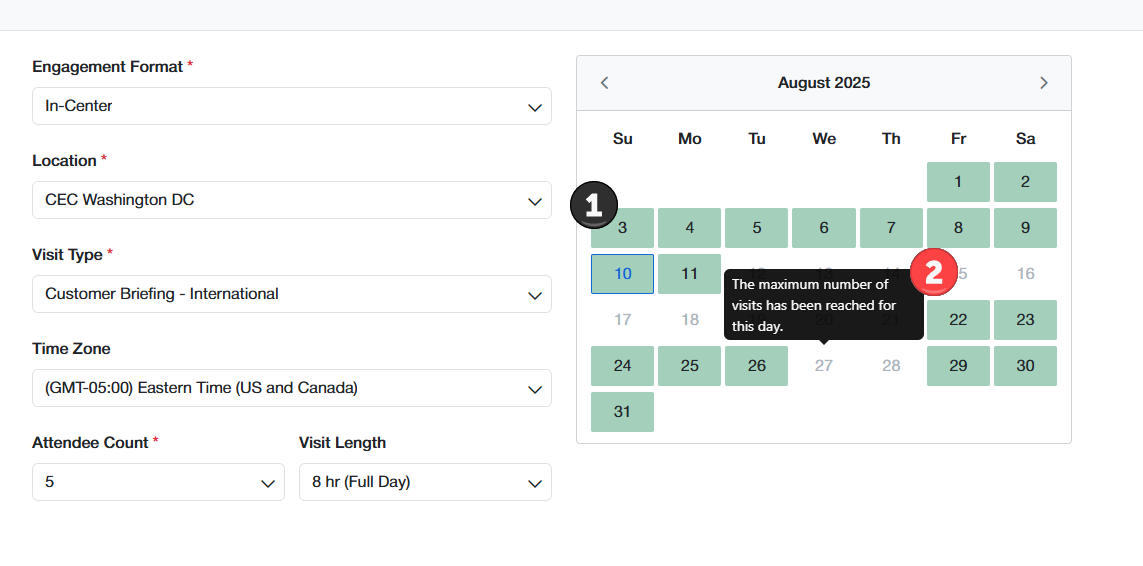The width and height of the screenshot is (1143, 566).
Task: Select August 26 available date
Action: pos(756,366)
